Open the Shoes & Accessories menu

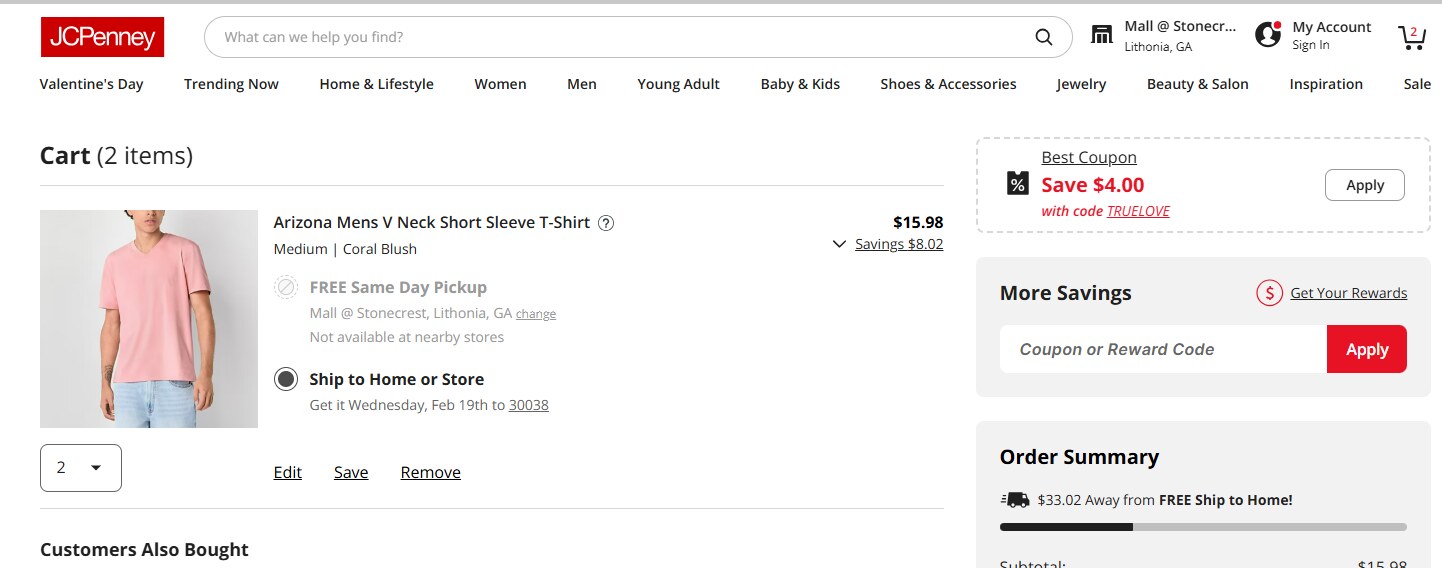[948, 84]
